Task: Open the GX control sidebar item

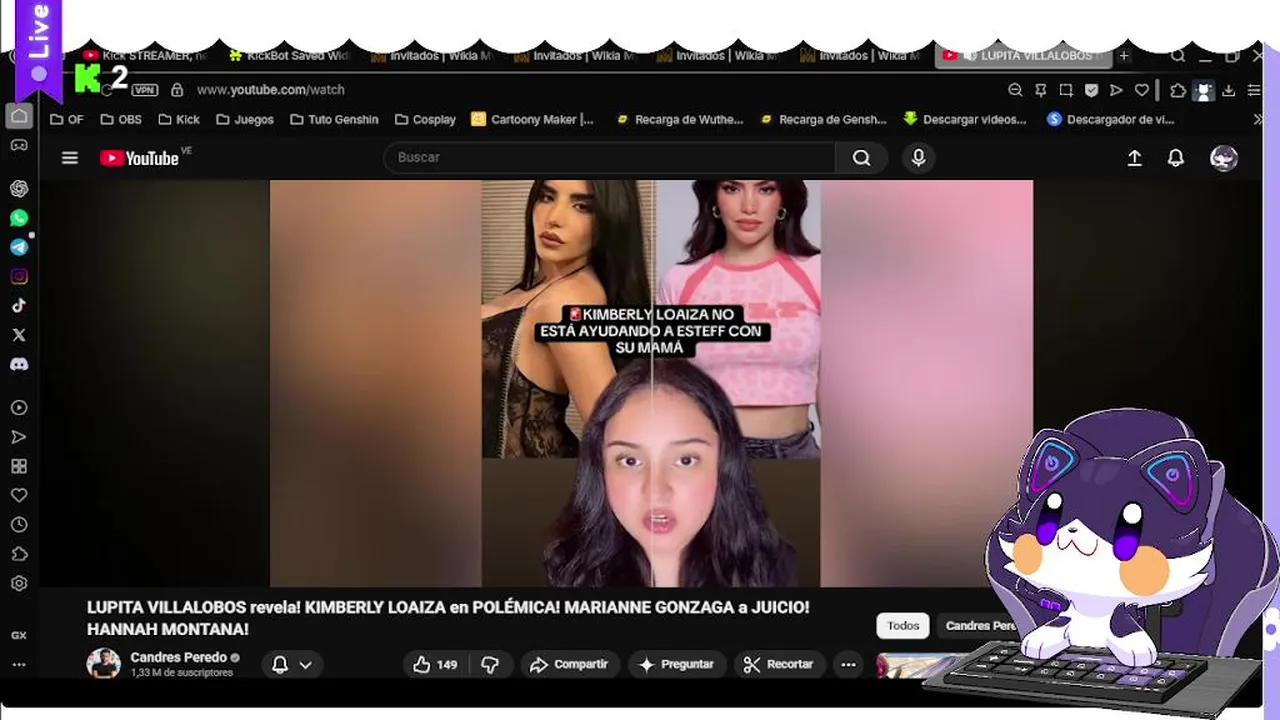Action: coord(19,635)
